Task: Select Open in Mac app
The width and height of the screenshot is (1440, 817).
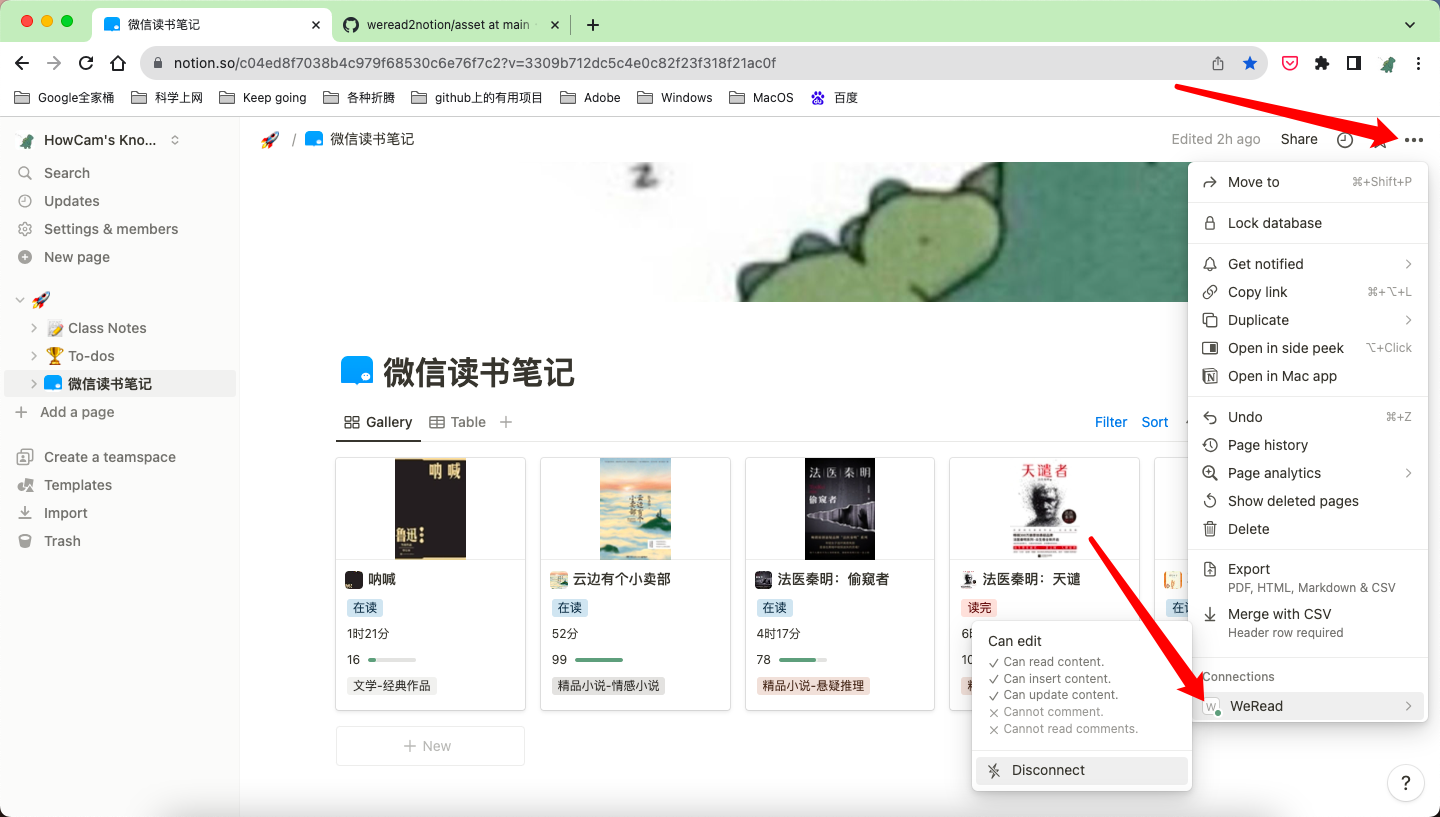Action: [1307, 376]
